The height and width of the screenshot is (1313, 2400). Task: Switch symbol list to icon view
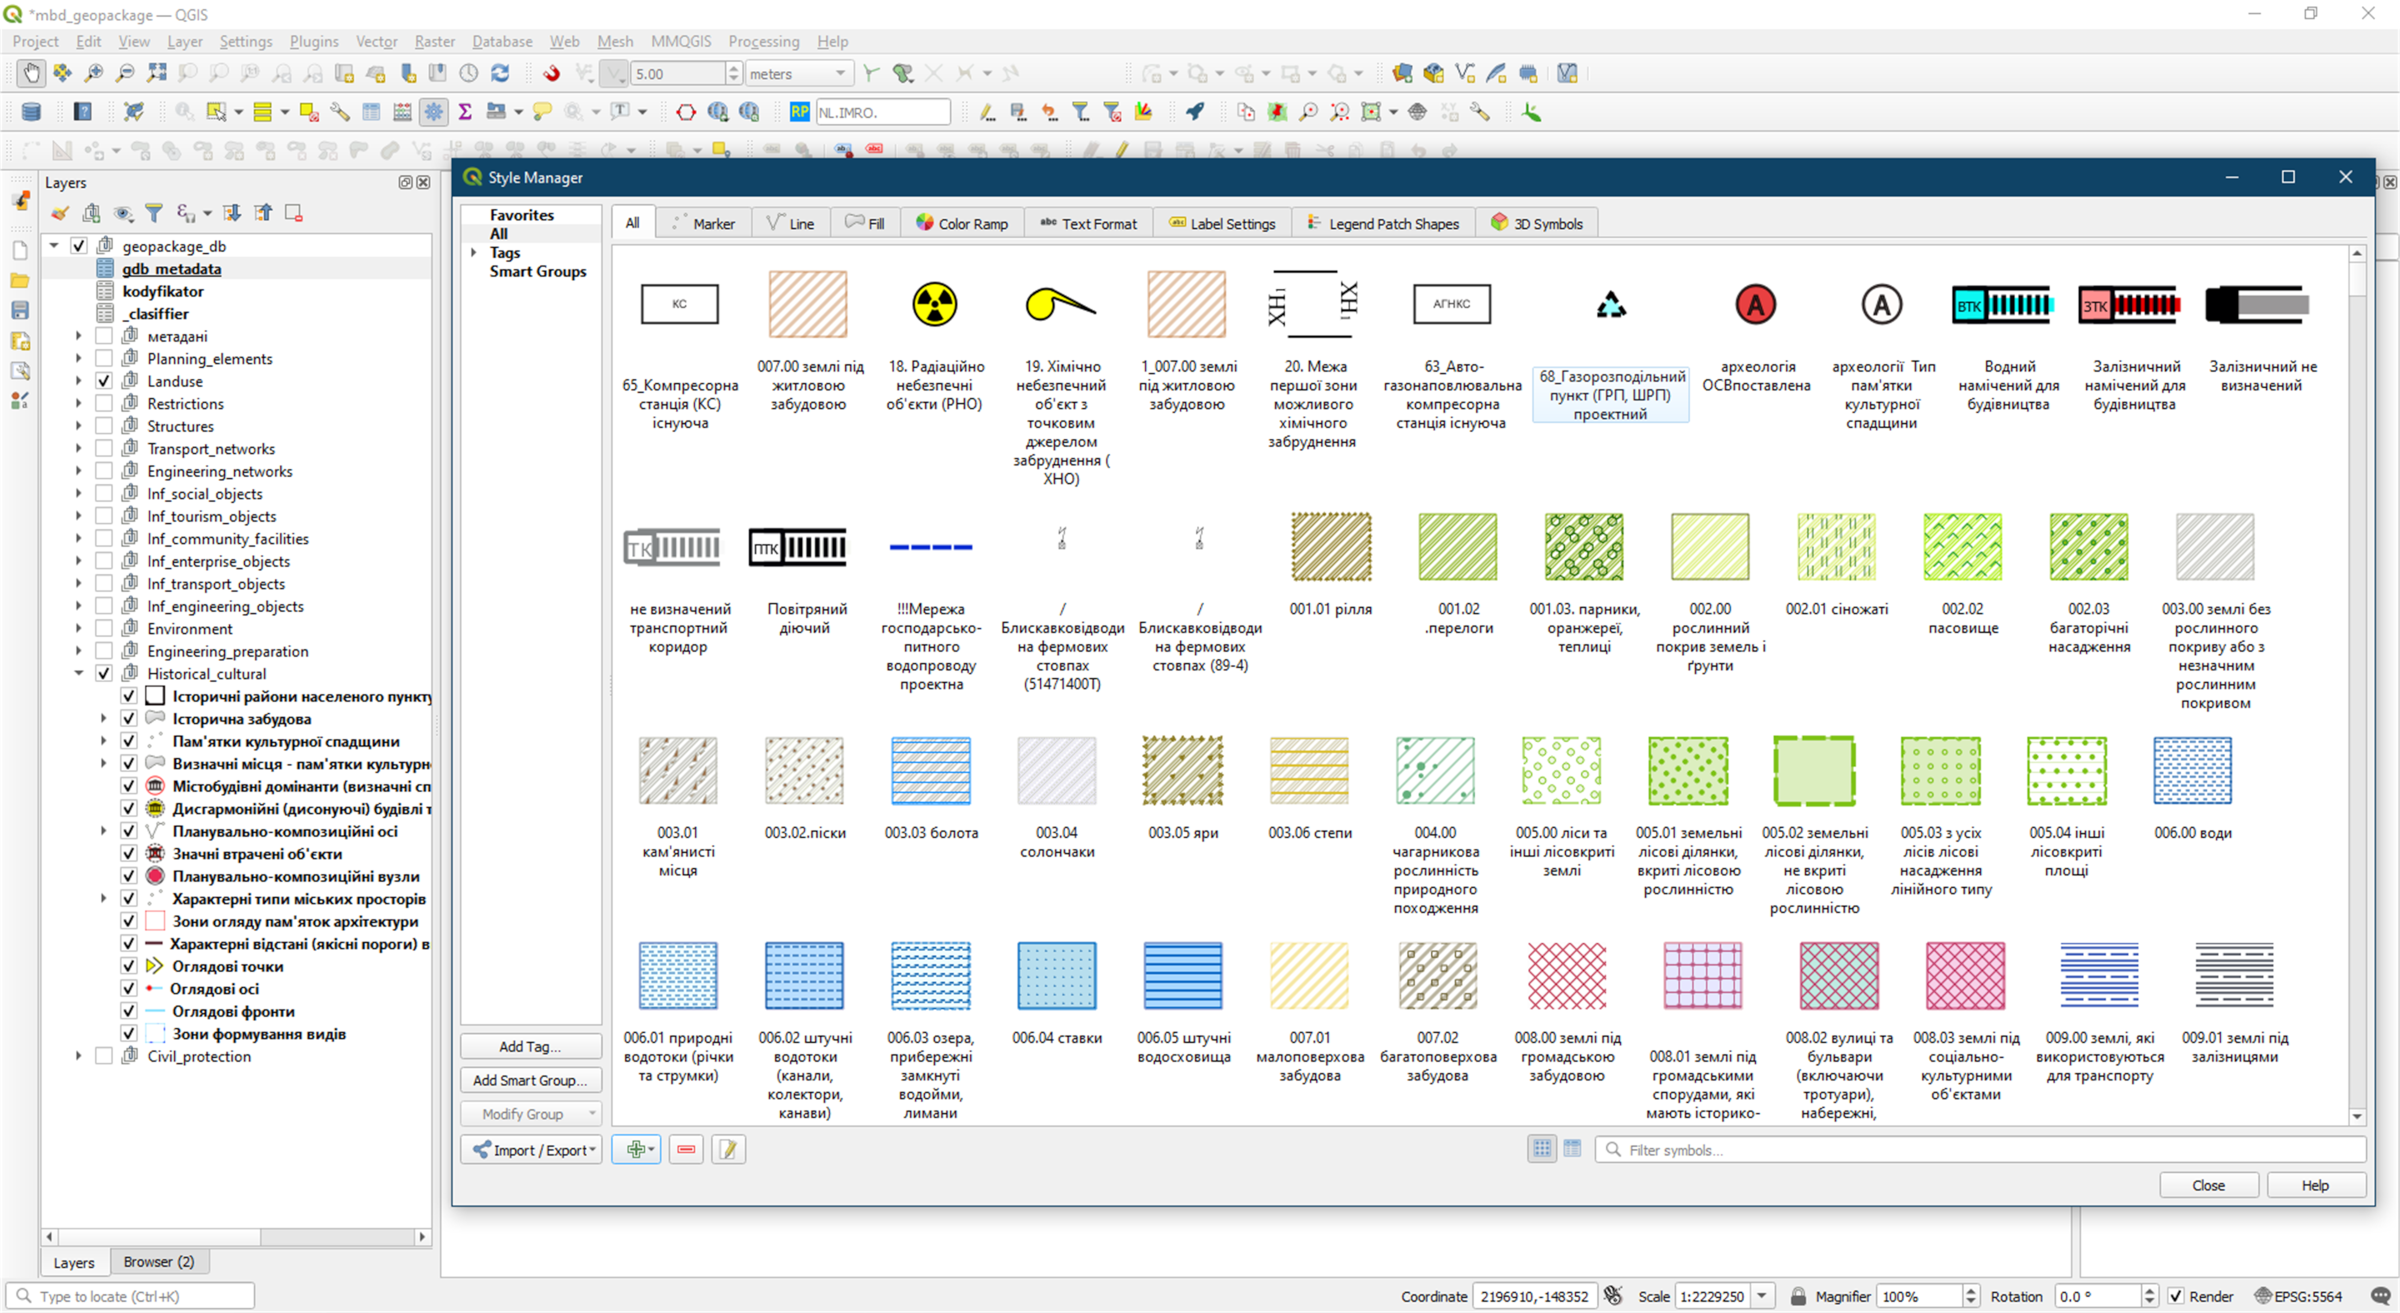point(1541,1149)
